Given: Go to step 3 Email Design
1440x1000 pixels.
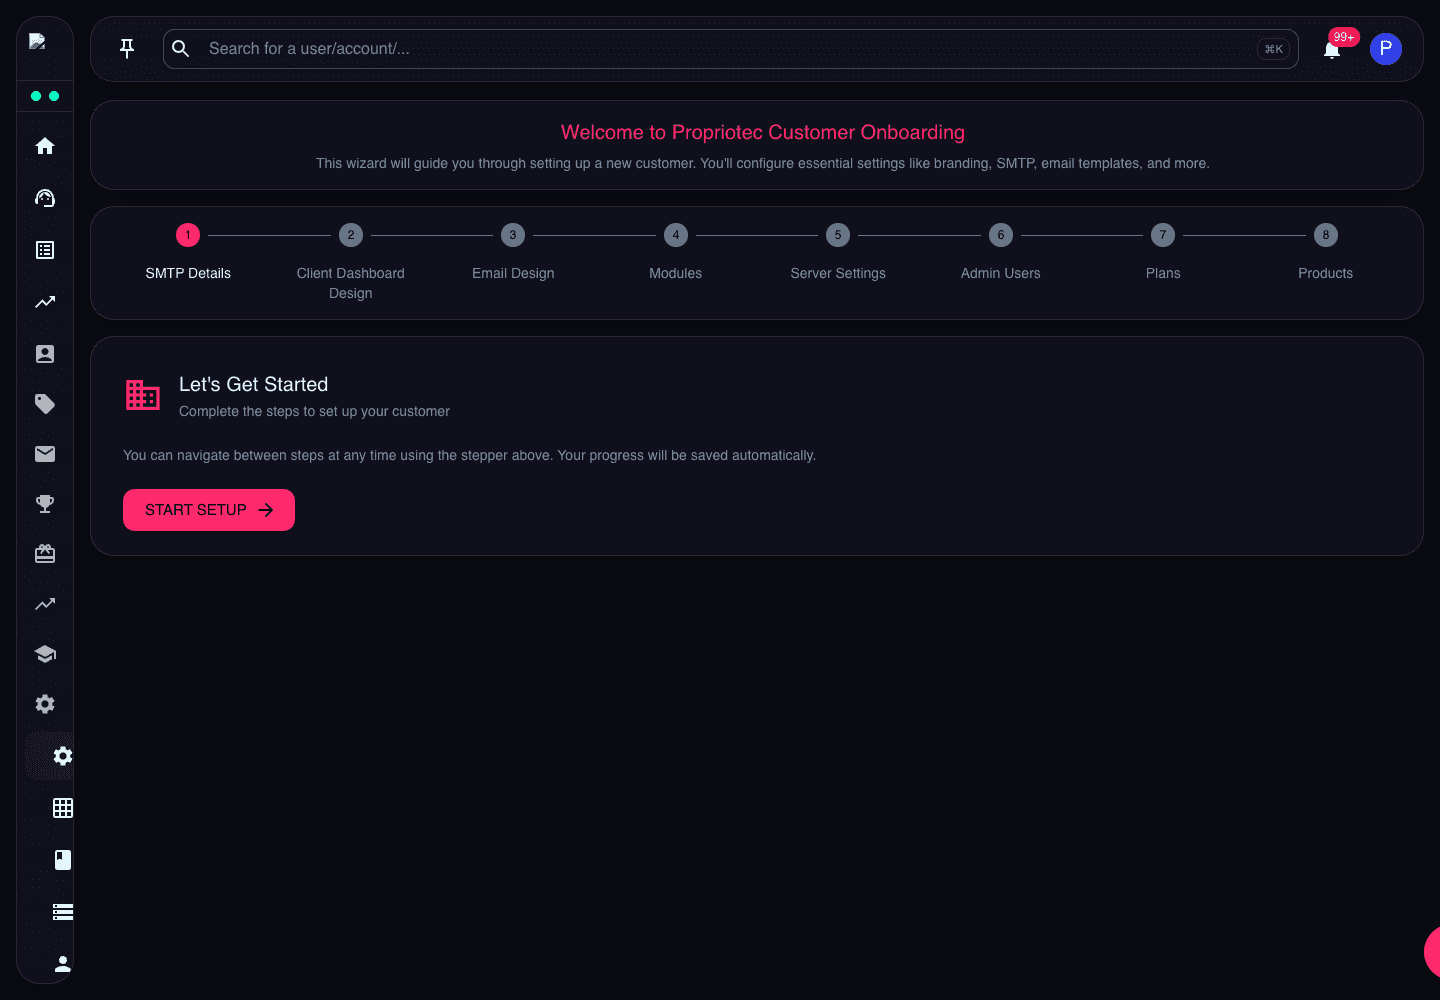Looking at the screenshot, I should point(513,253).
